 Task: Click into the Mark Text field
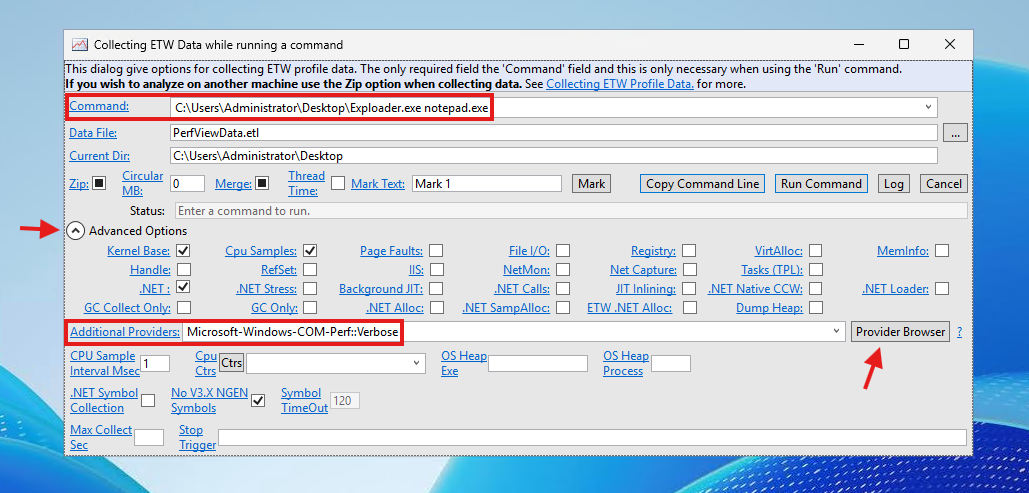486,184
